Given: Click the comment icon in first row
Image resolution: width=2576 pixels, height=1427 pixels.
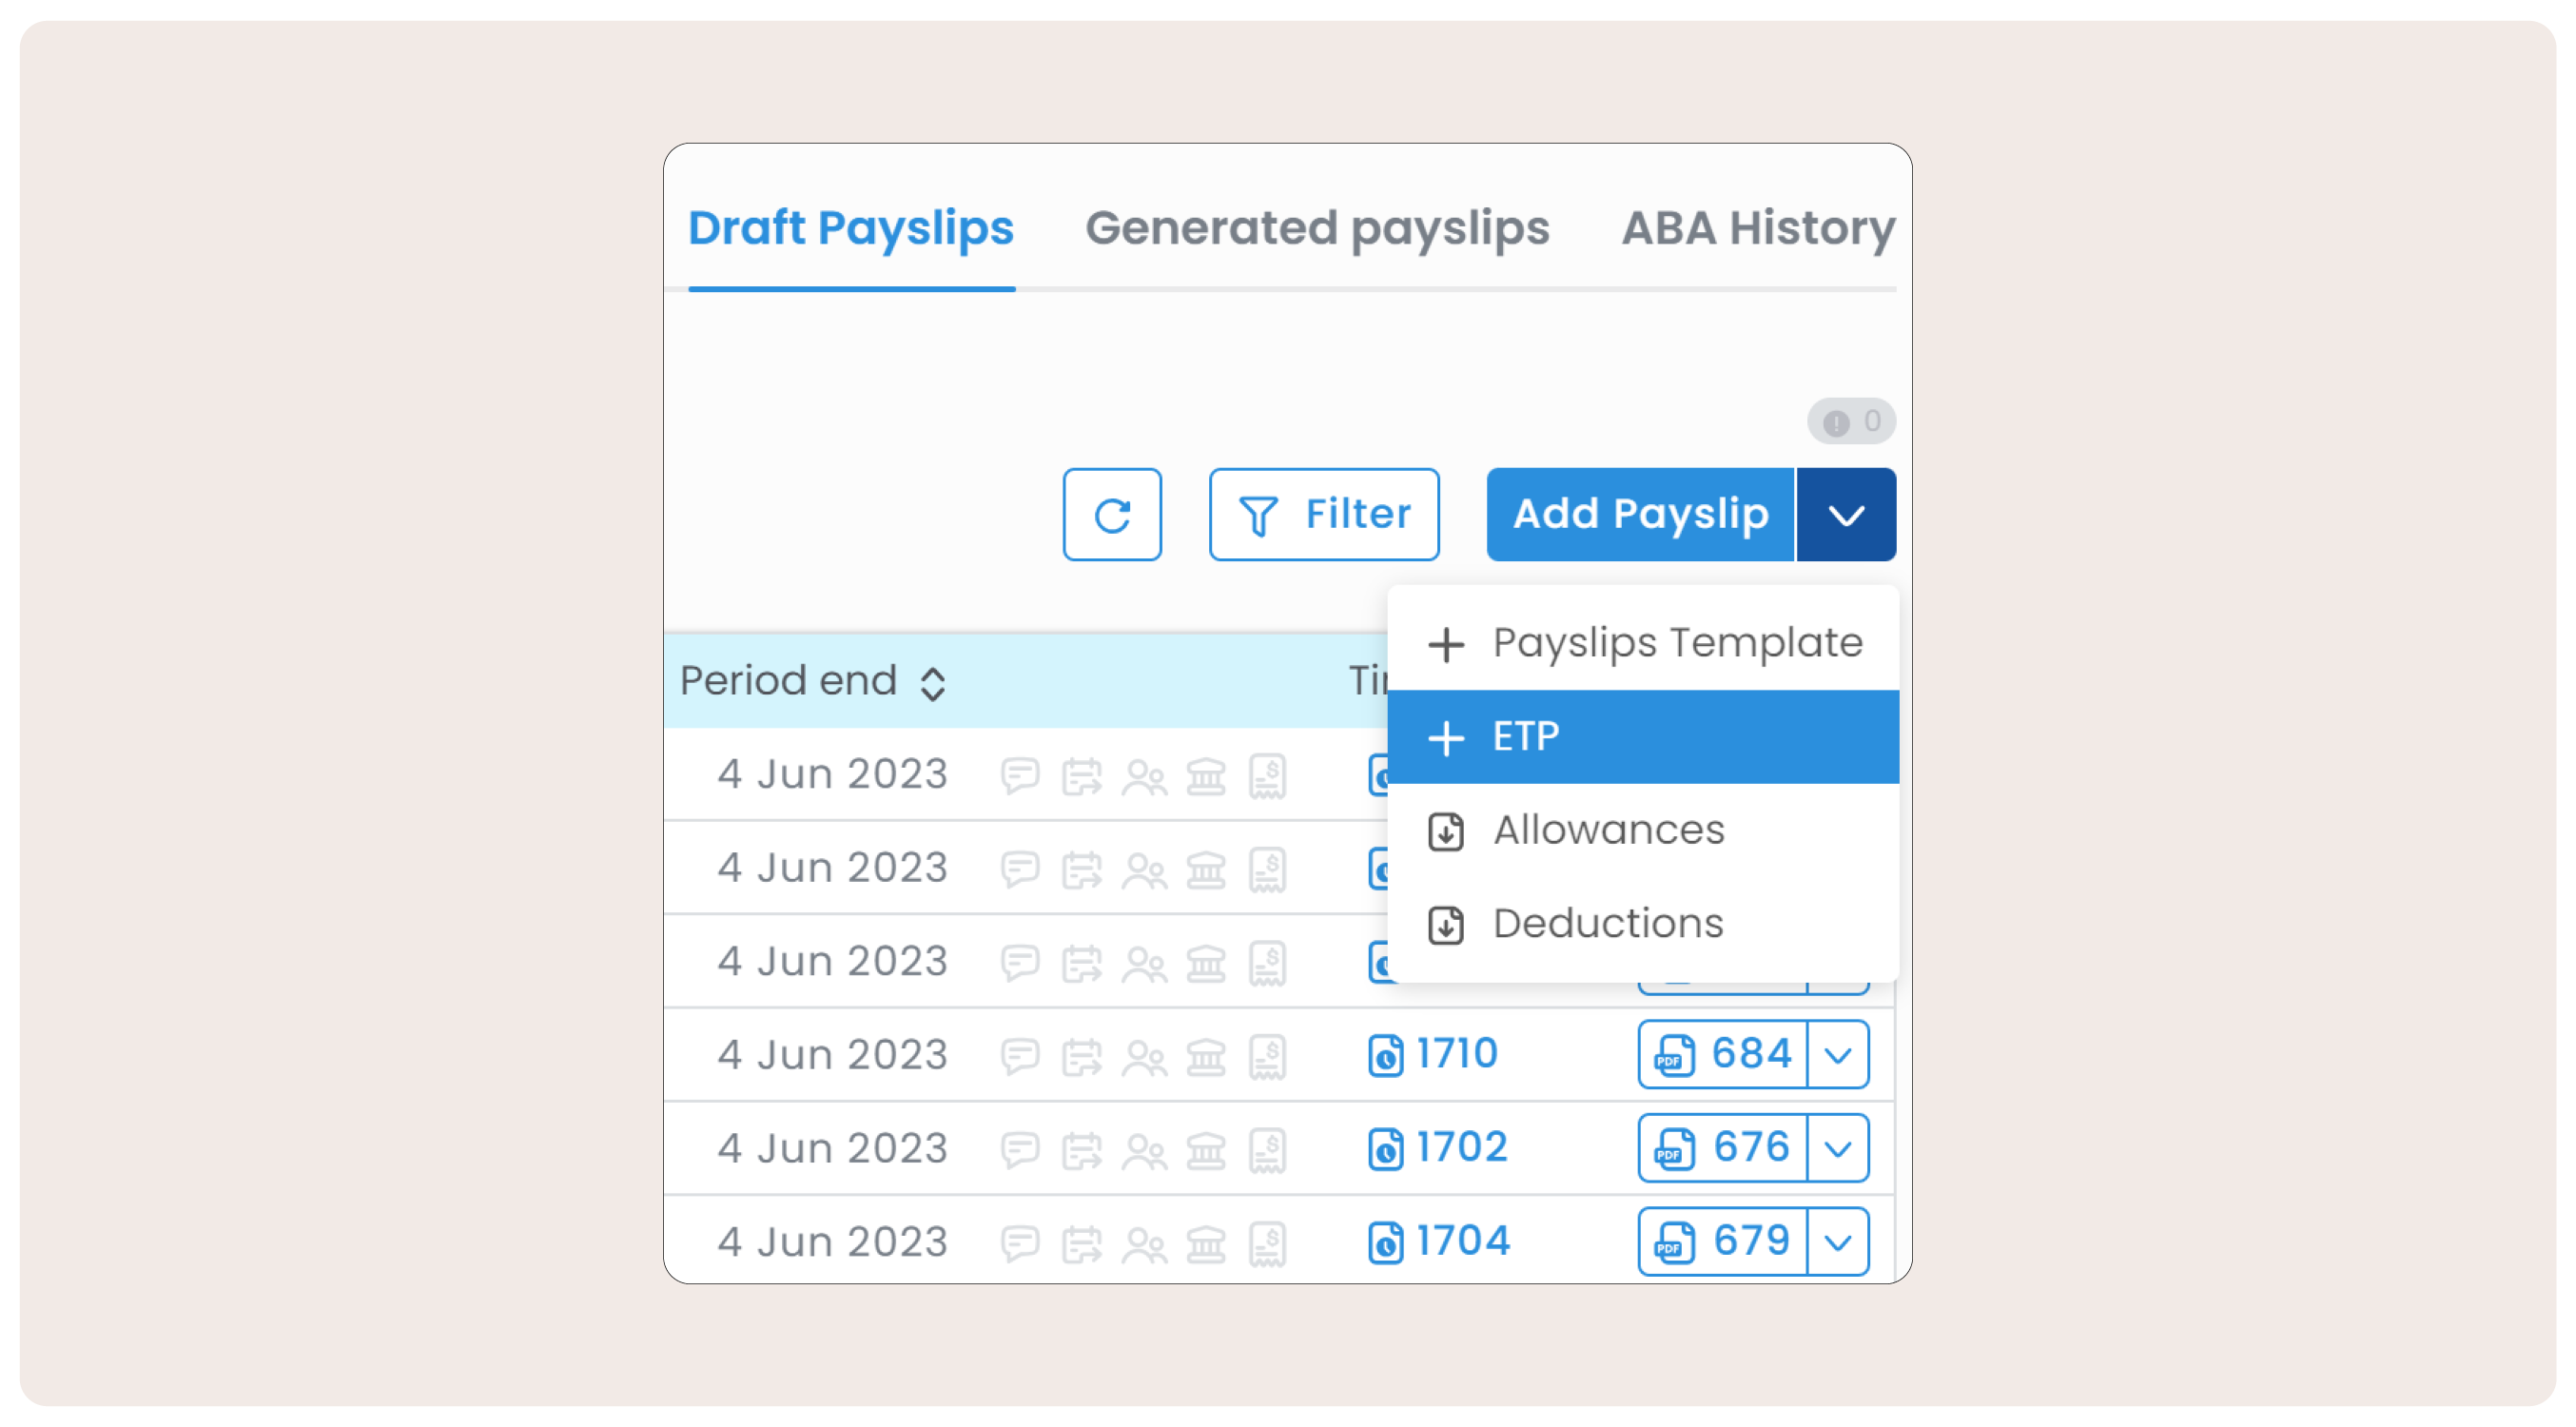Looking at the screenshot, I should pyautogui.click(x=1019, y=775).
